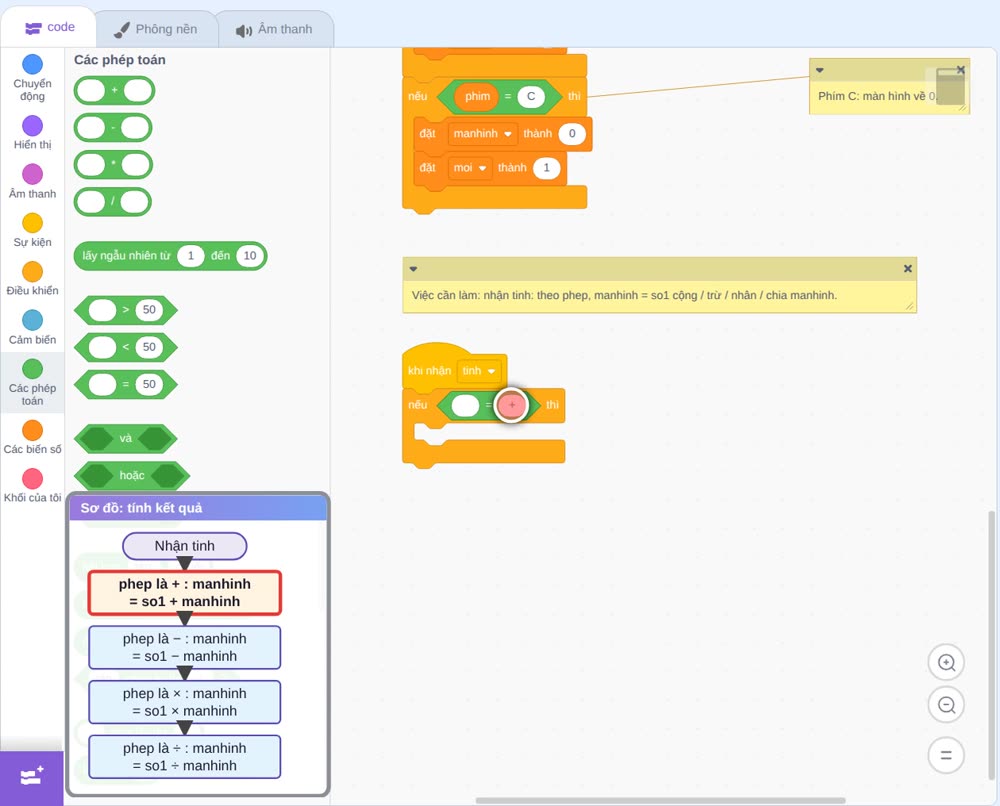Image resolution: width=1000 pixels, height=806 pixels.
Task: Zoom out of the workspace
Action: click(946, 705)
